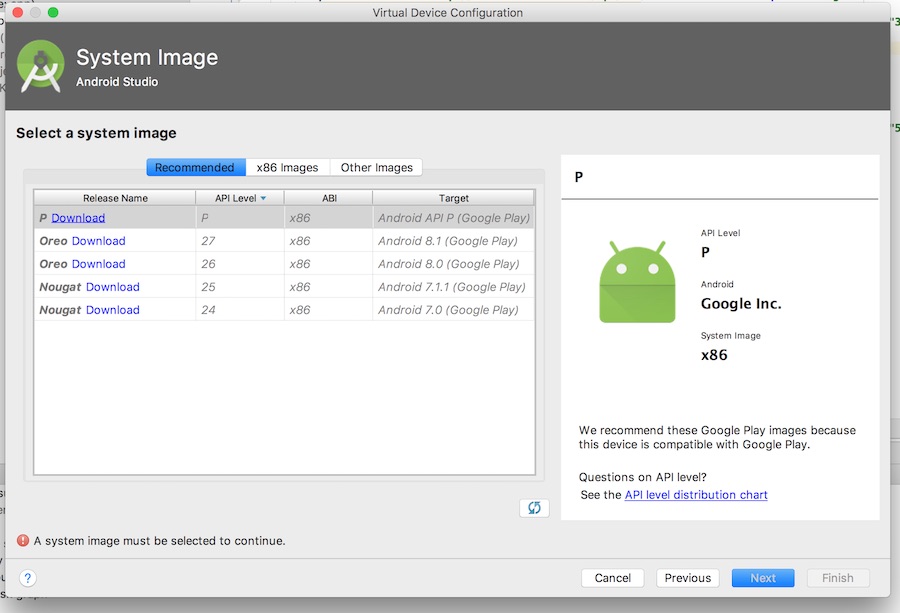Zoom the window with the green button
This screenshot has height=613, width=900.
(53, 12)
